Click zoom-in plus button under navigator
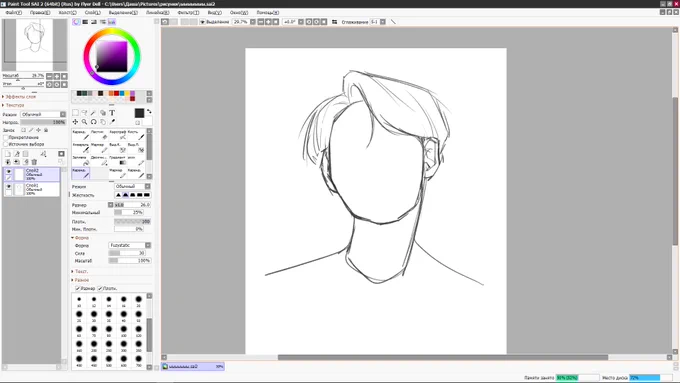680x383 pixels. [57, 76]
